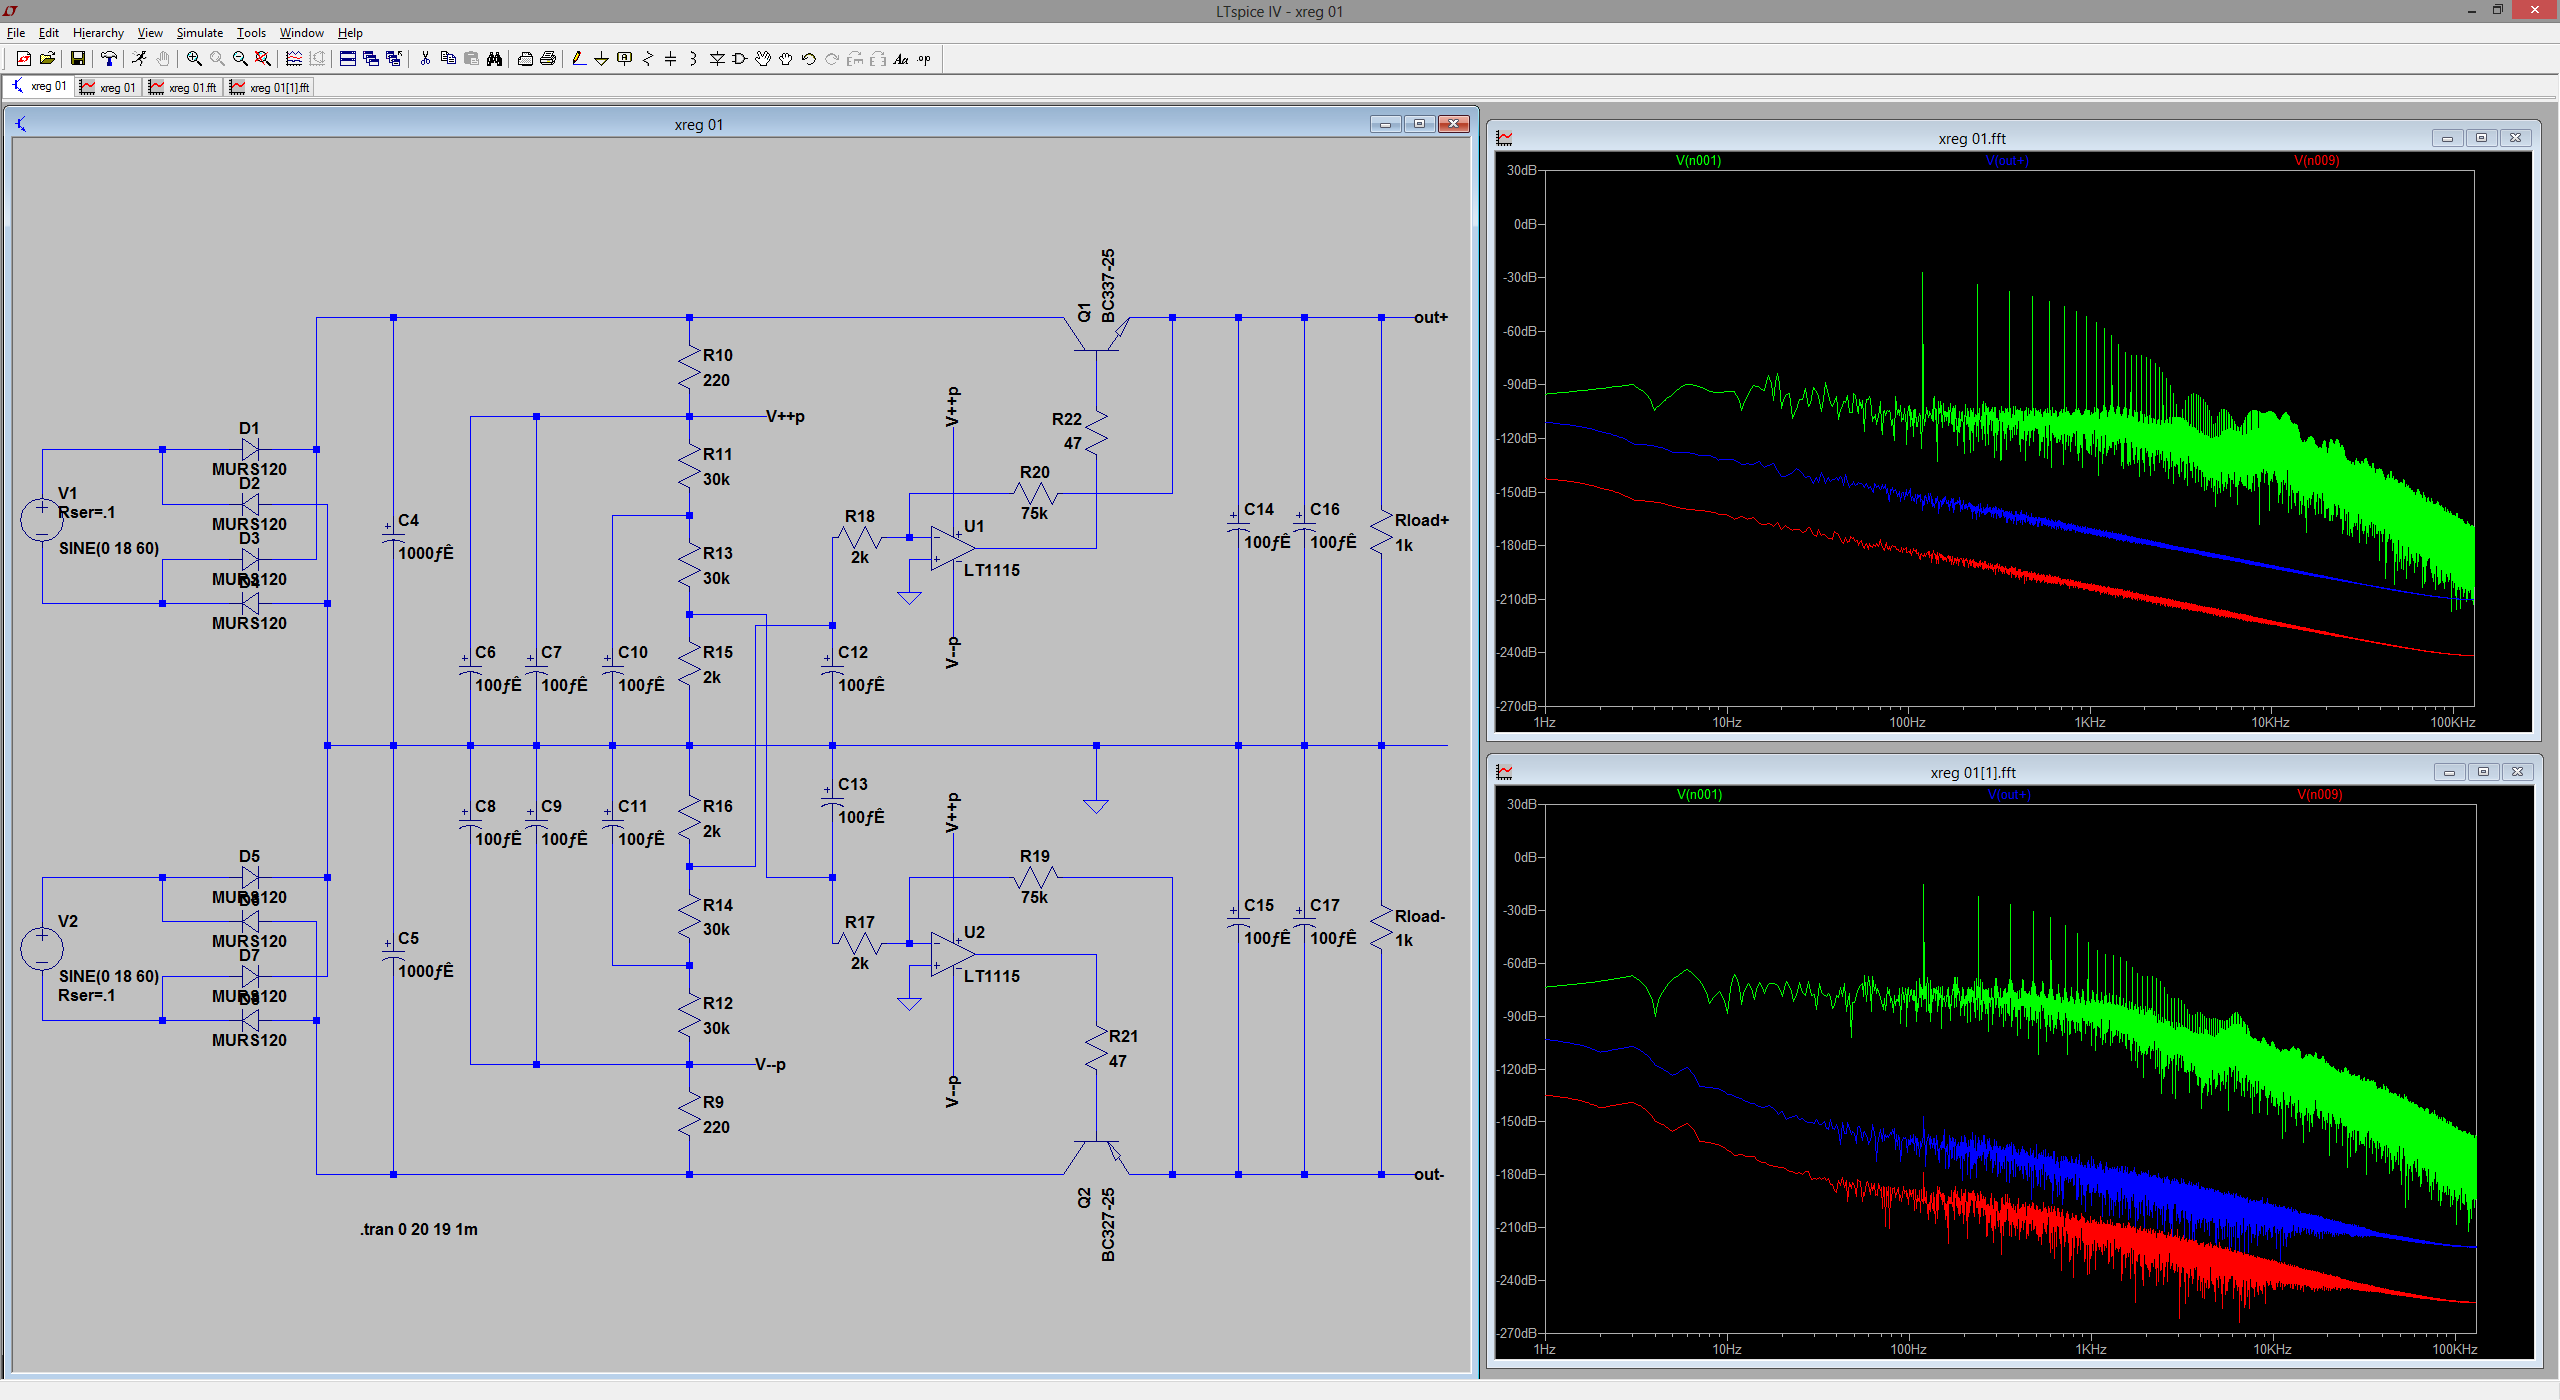Select the Copy tool icon
Image resolution: width=2560 pixels, height=1400 pixels.
coord(448,59)
